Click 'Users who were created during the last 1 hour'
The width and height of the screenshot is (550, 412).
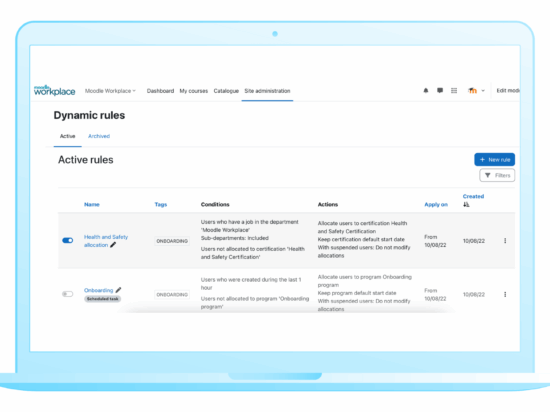[251, 283]
